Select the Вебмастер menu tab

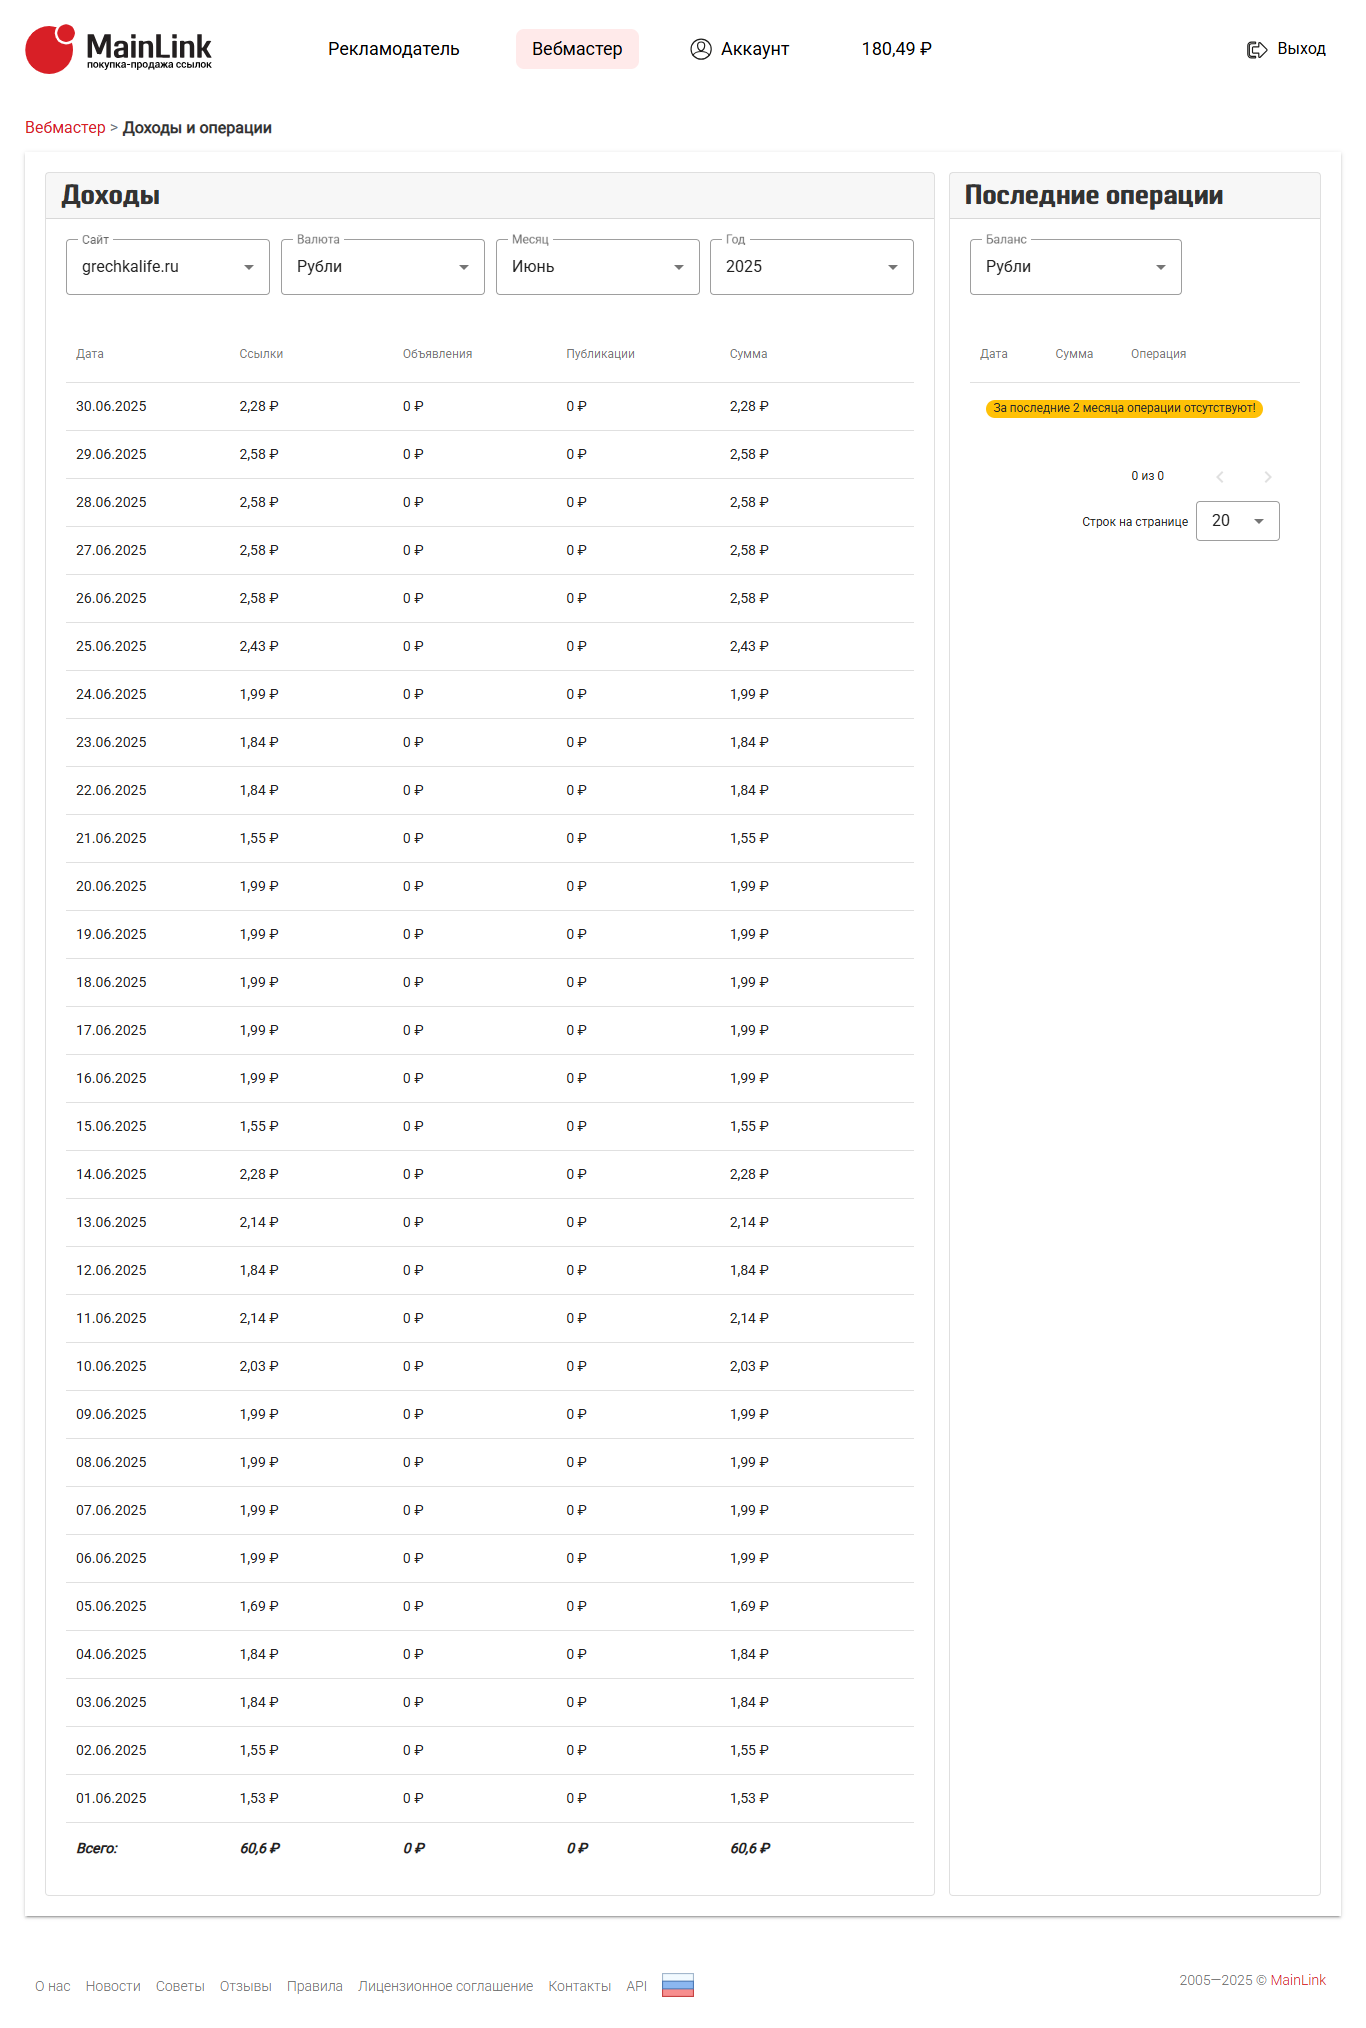tap(577, 49)
